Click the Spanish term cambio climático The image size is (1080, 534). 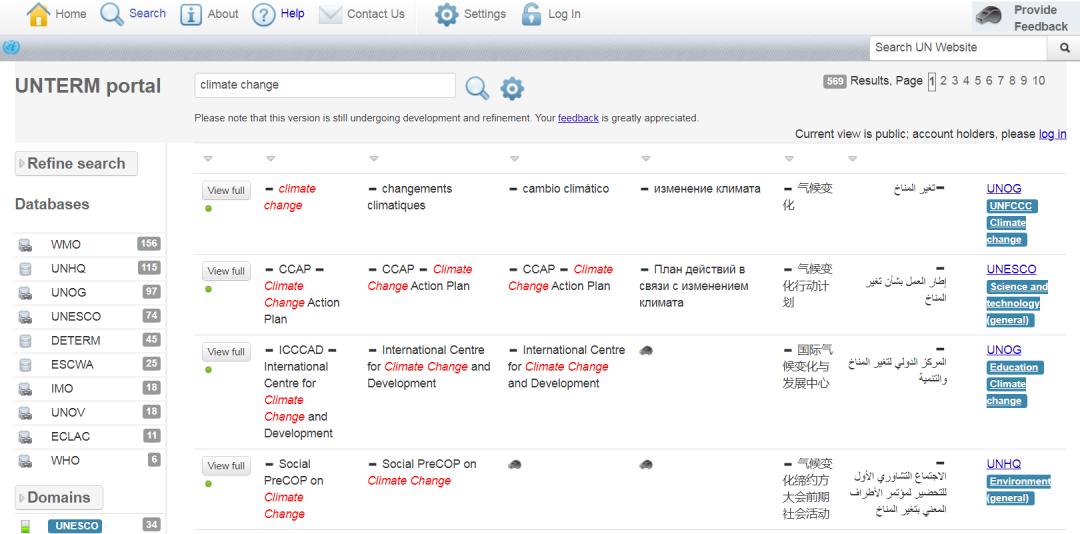565,188
